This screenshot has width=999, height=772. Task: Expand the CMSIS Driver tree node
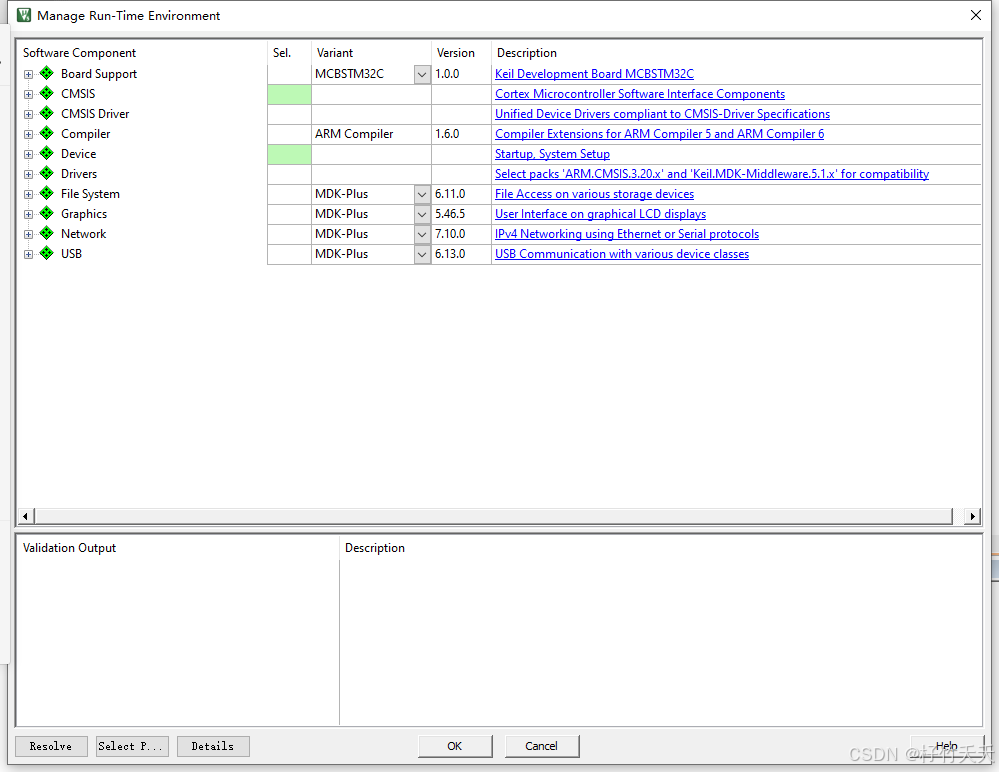[28, 115]
